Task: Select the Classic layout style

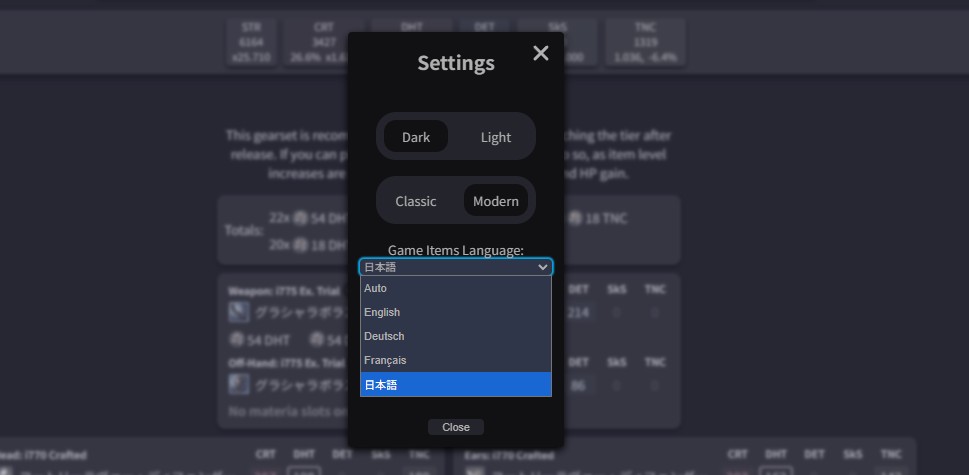Action: [416, 201]
